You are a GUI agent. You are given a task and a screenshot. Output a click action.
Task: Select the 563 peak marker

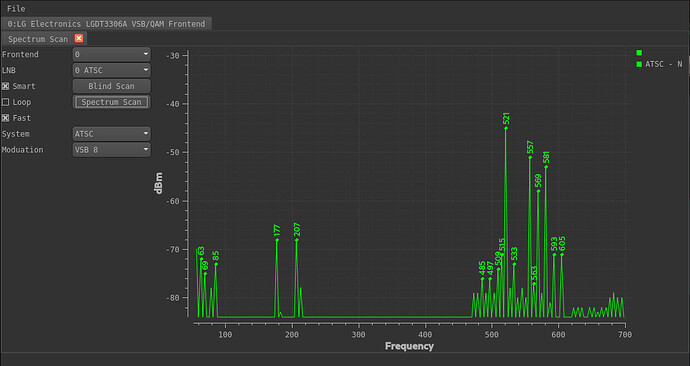click(534, 283)
